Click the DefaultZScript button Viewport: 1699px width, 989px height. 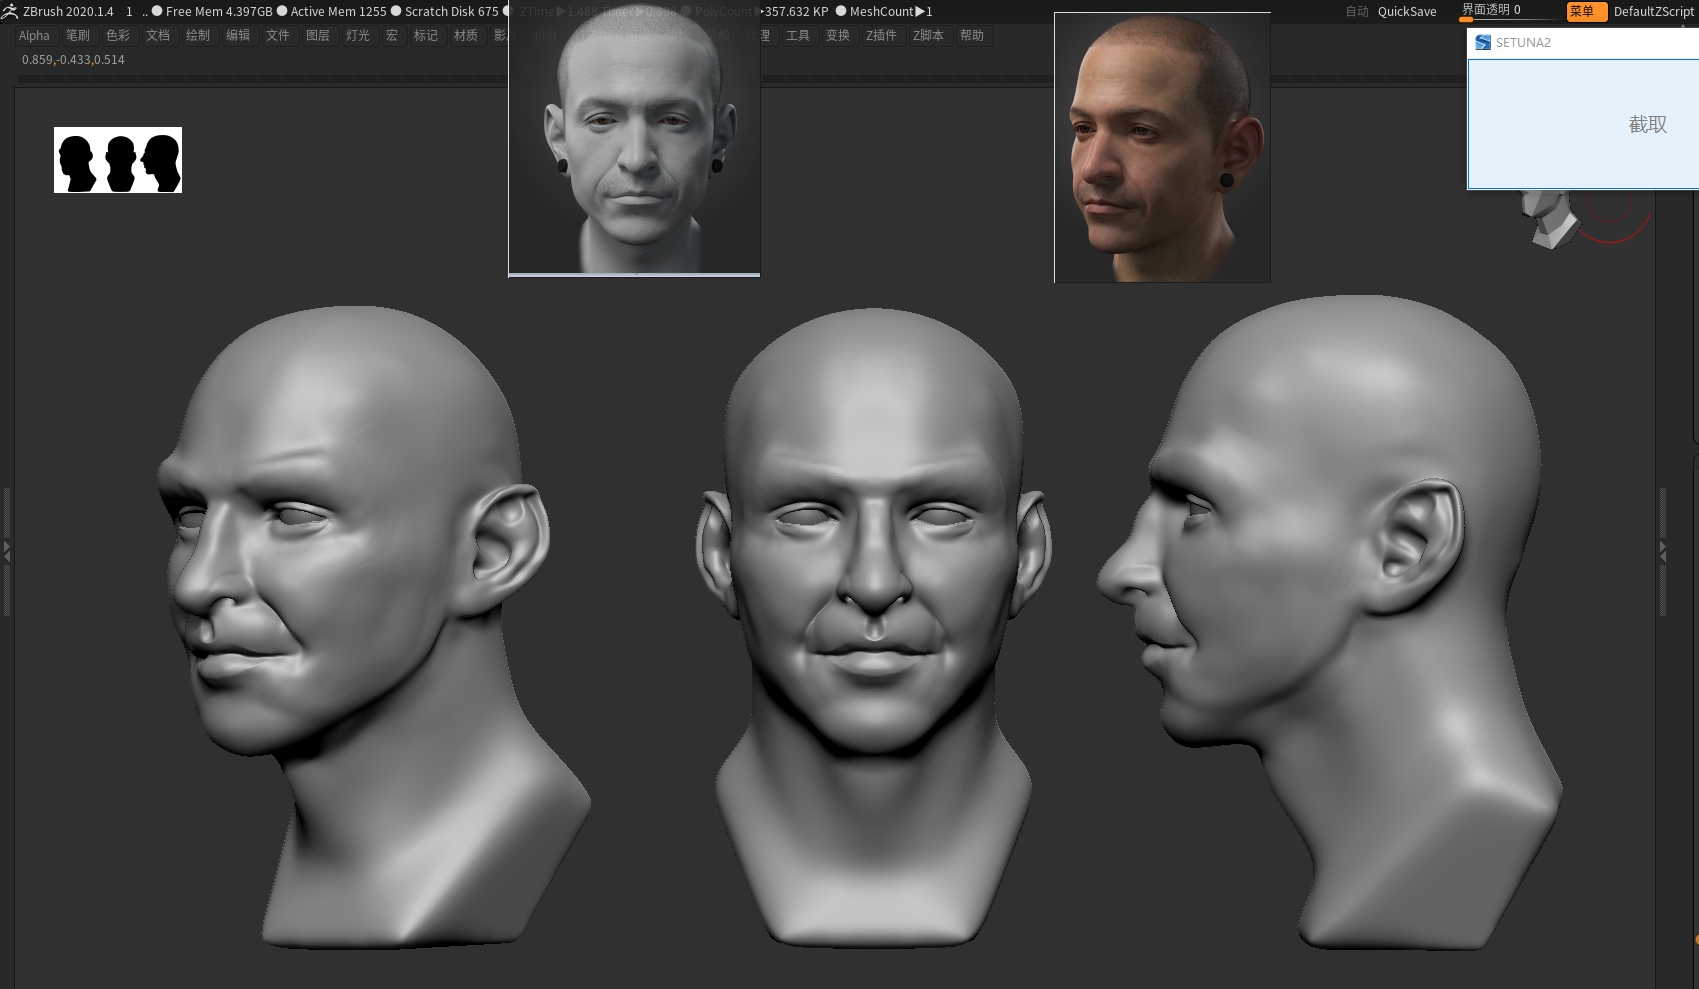click(1654, 12)
